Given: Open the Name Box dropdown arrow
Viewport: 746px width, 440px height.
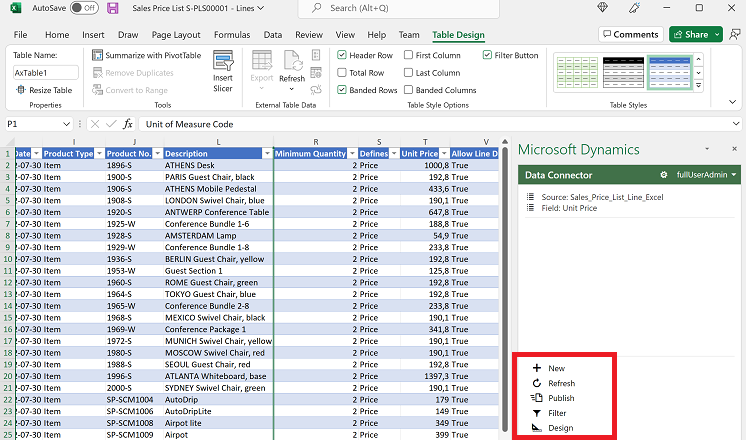Looking at the screenshot, I should [66, 124].
